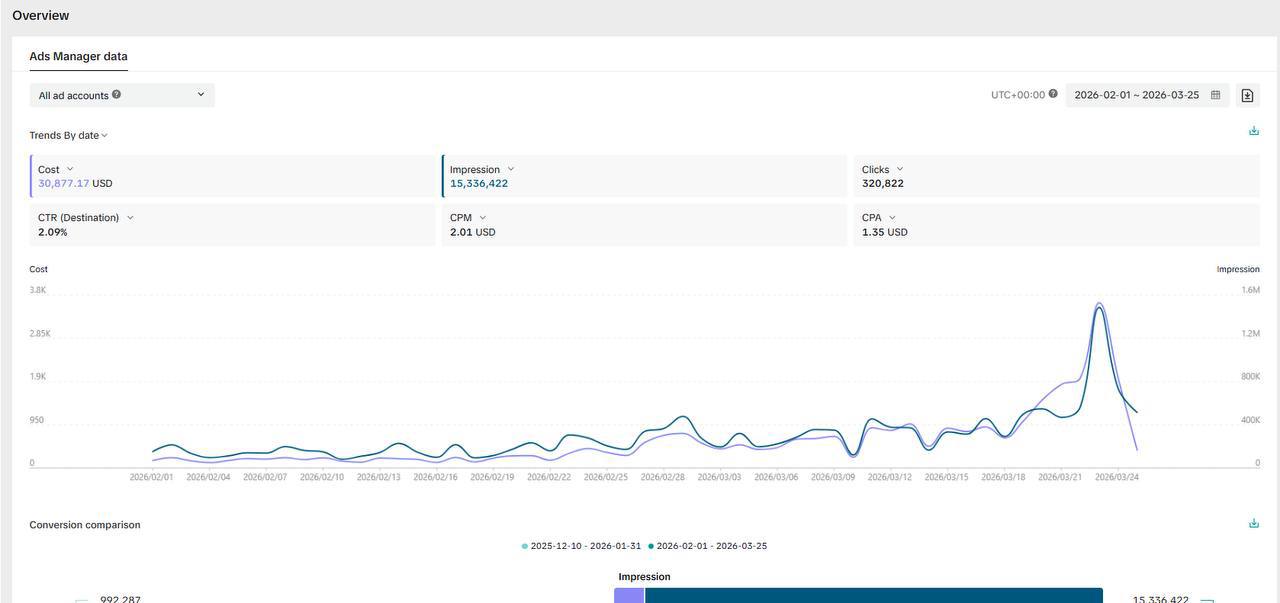This screenshot has height=603, width=1280.
Task: Open the CPA metric dropdown
Action: [x=892, y=217]
